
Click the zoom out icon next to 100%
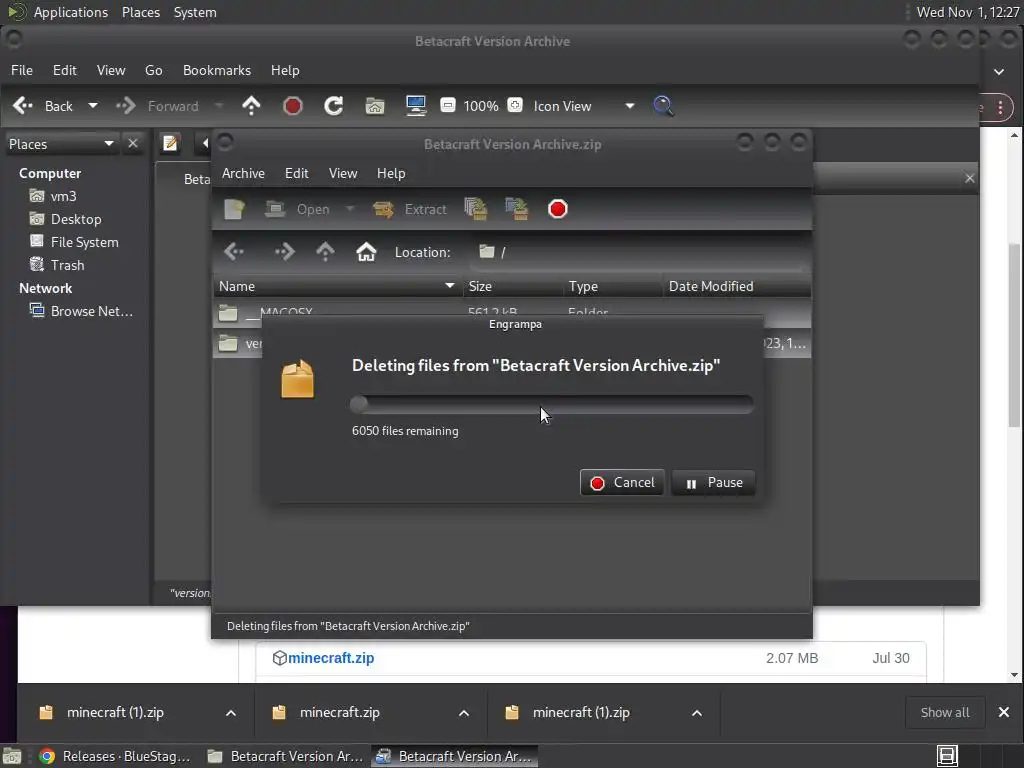click(x=448, y=105)
